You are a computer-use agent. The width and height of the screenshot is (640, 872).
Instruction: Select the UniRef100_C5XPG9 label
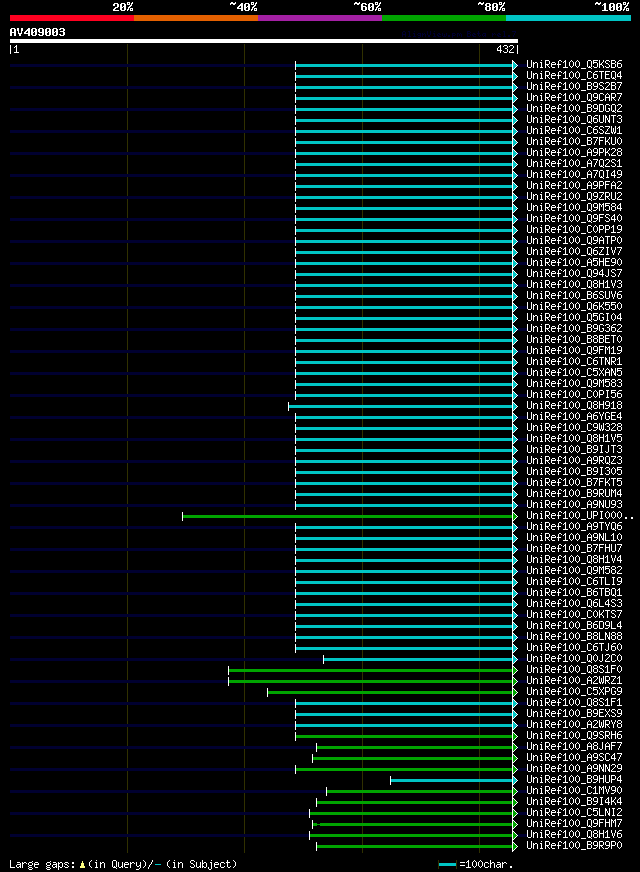coord(574,691)
